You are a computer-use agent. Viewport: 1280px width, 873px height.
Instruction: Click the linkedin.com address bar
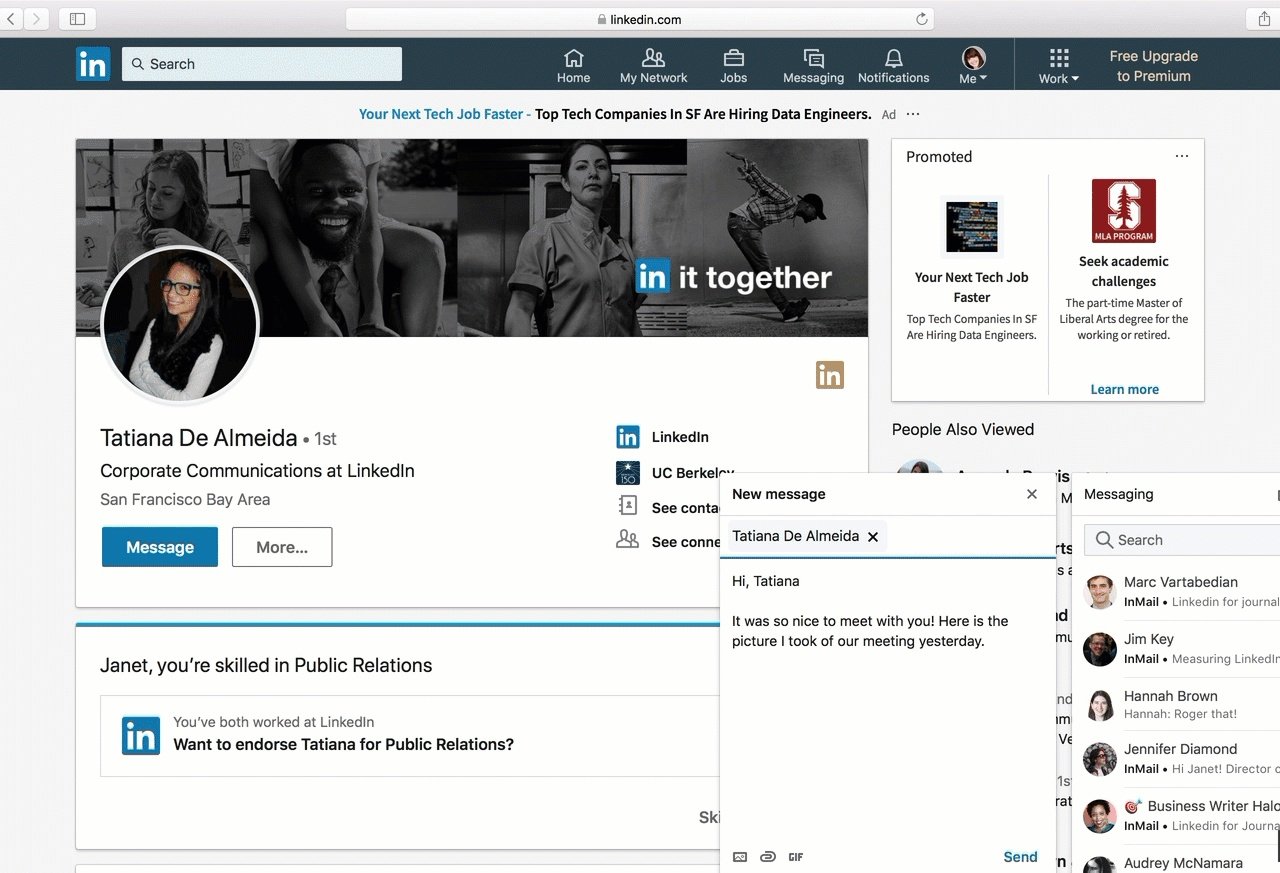pos(640,19)
